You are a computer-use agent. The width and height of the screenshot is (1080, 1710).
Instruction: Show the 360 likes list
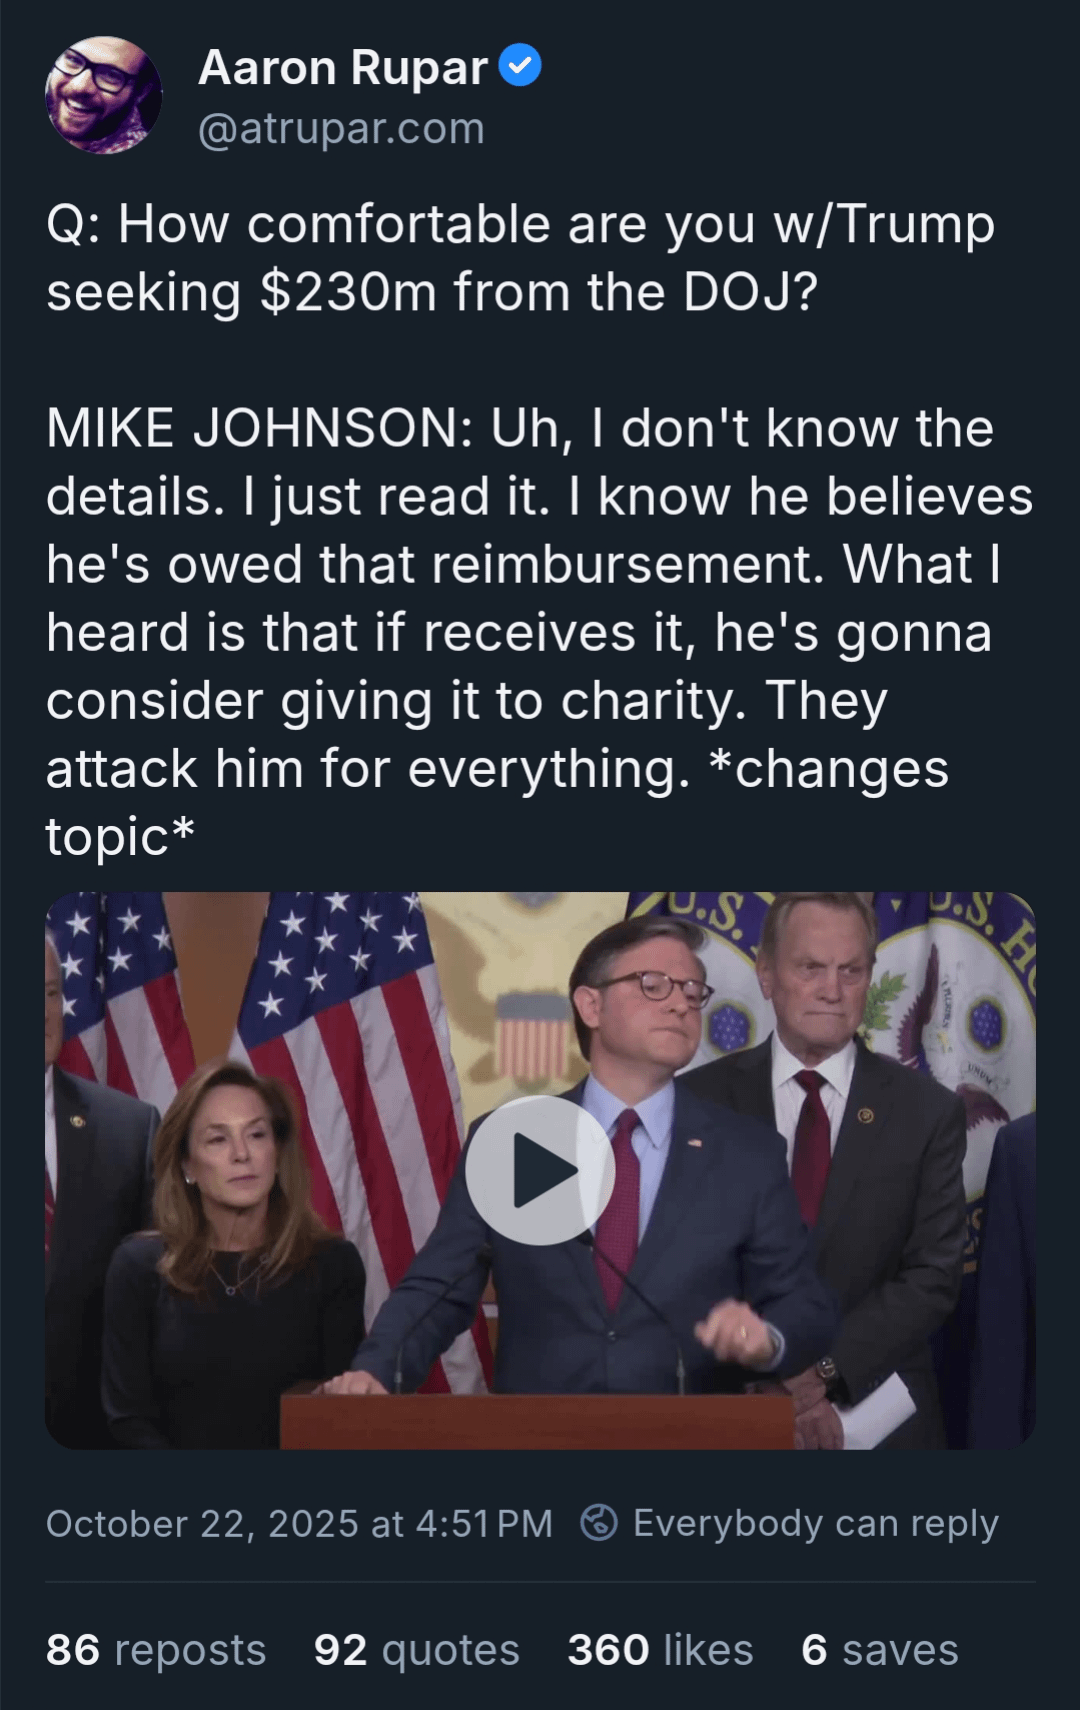[x=660, y=1650]
